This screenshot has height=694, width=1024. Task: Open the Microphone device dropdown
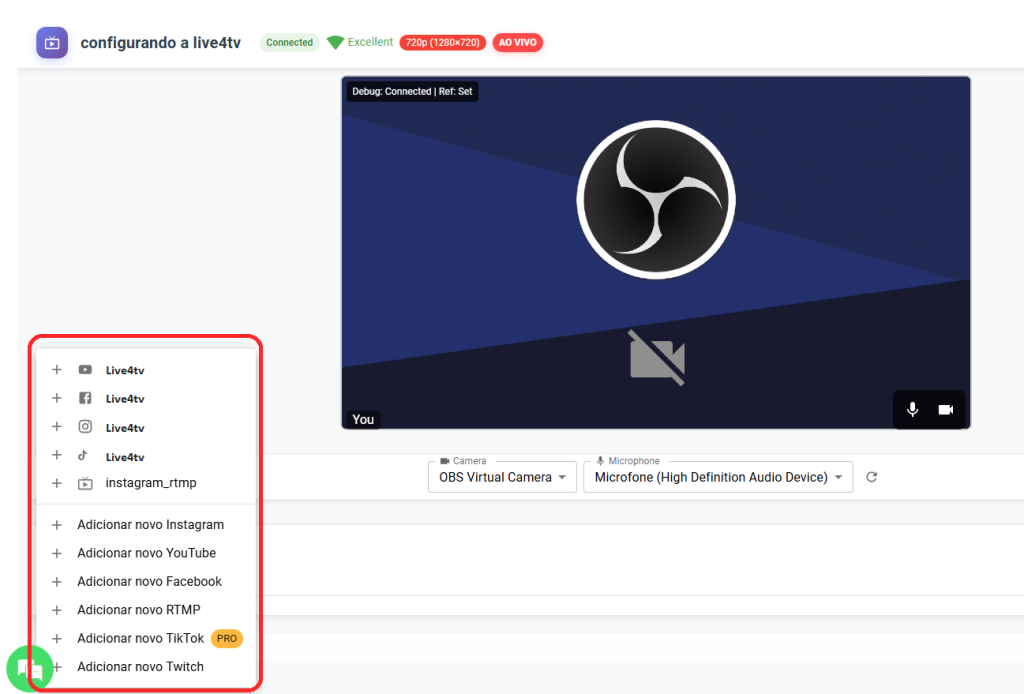click(718, 477)
